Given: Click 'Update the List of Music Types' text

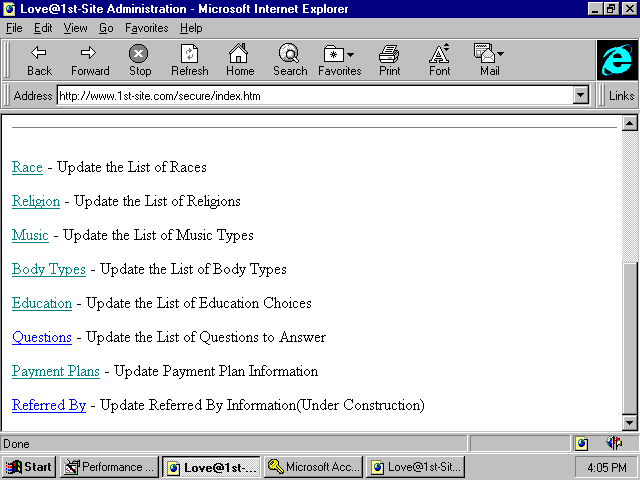Looking at the screenshot, I should [158, 235].
